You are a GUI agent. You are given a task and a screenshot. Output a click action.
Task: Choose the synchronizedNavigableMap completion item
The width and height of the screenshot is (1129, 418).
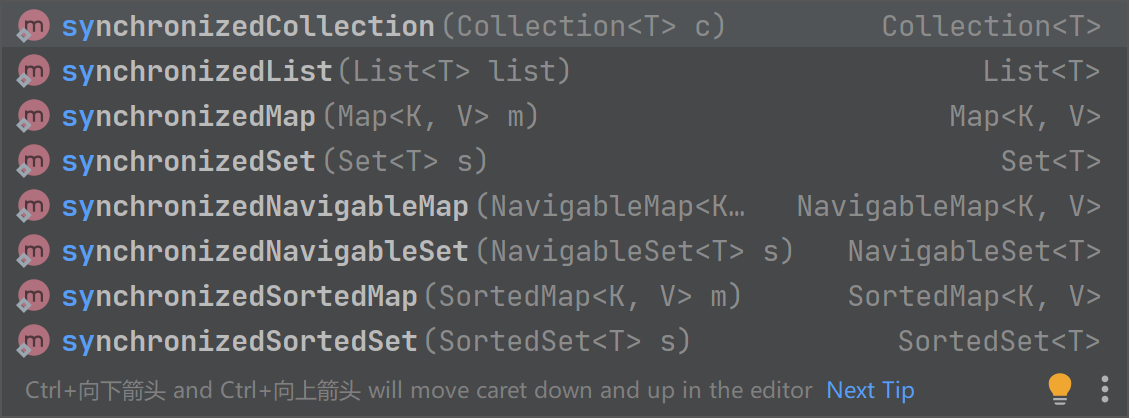[x=265, y=207]
